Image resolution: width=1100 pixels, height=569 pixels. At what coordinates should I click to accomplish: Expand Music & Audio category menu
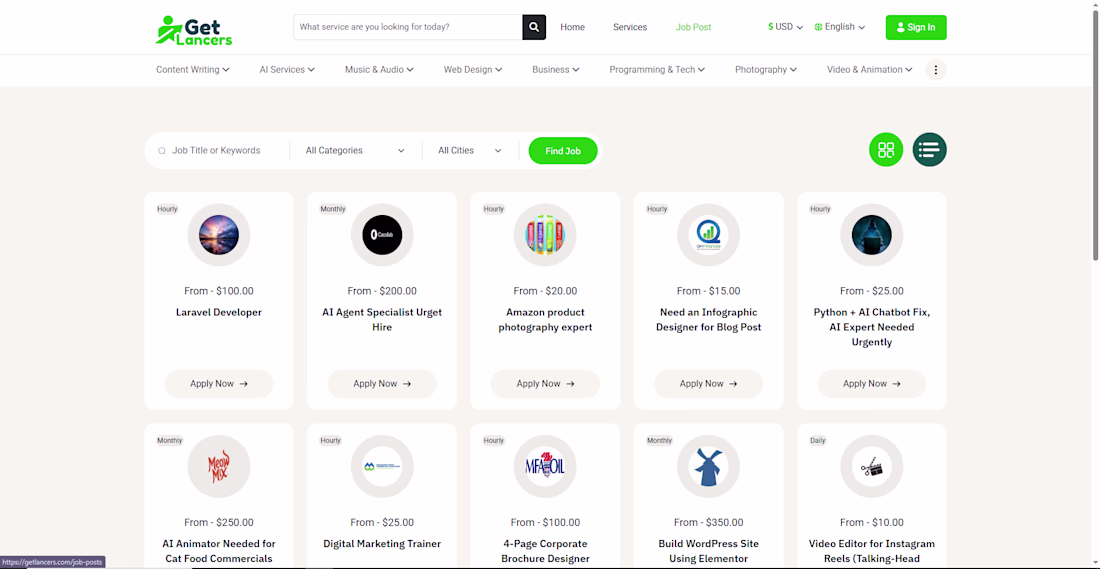click(380, 69)
